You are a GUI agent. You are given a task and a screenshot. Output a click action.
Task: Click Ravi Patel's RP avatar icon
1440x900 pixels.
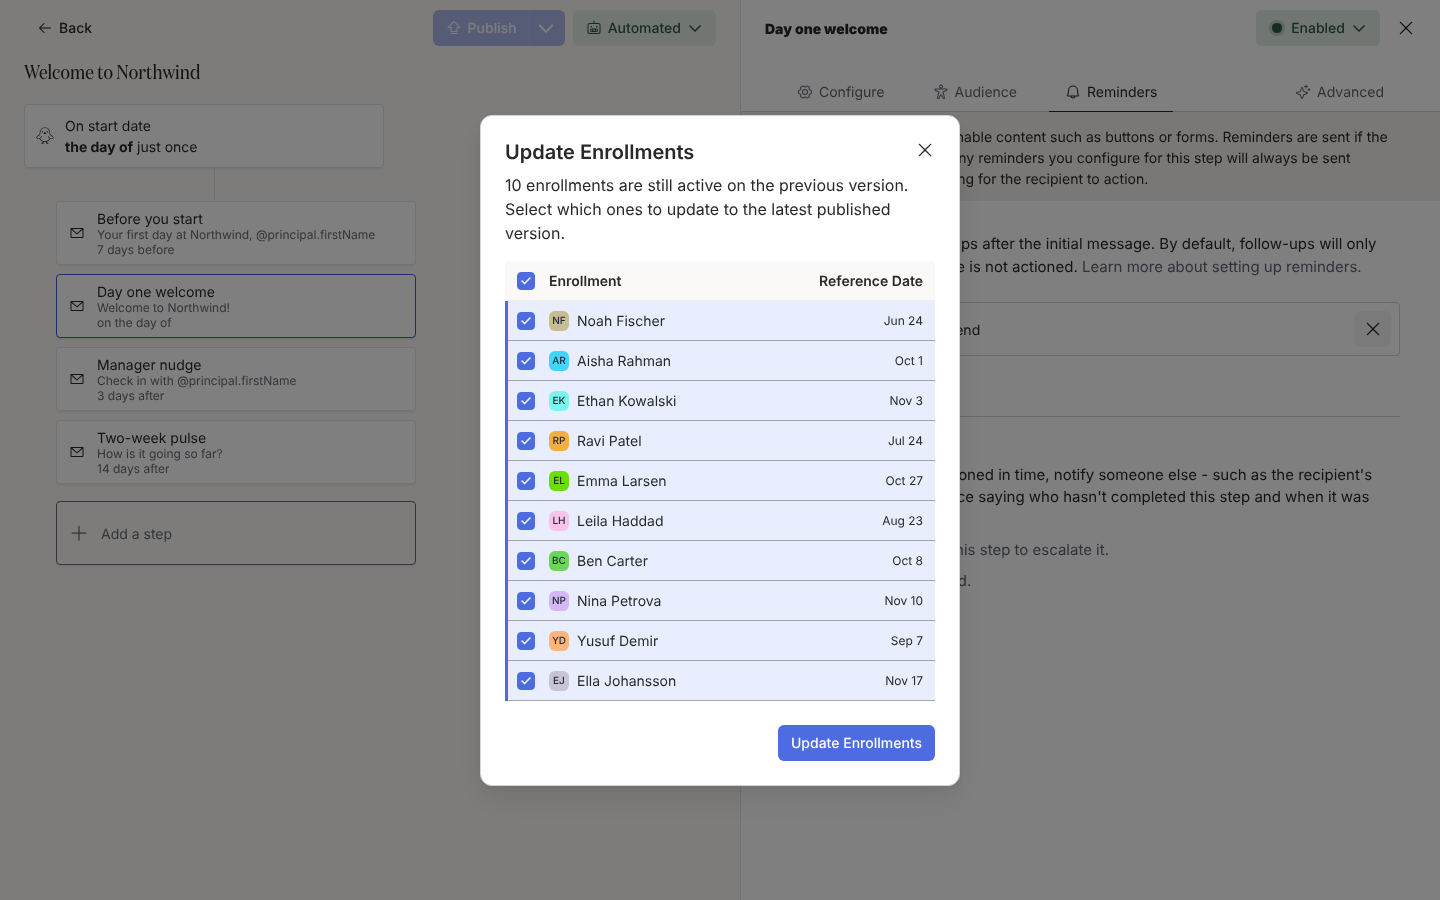click(x=559, y=441)
